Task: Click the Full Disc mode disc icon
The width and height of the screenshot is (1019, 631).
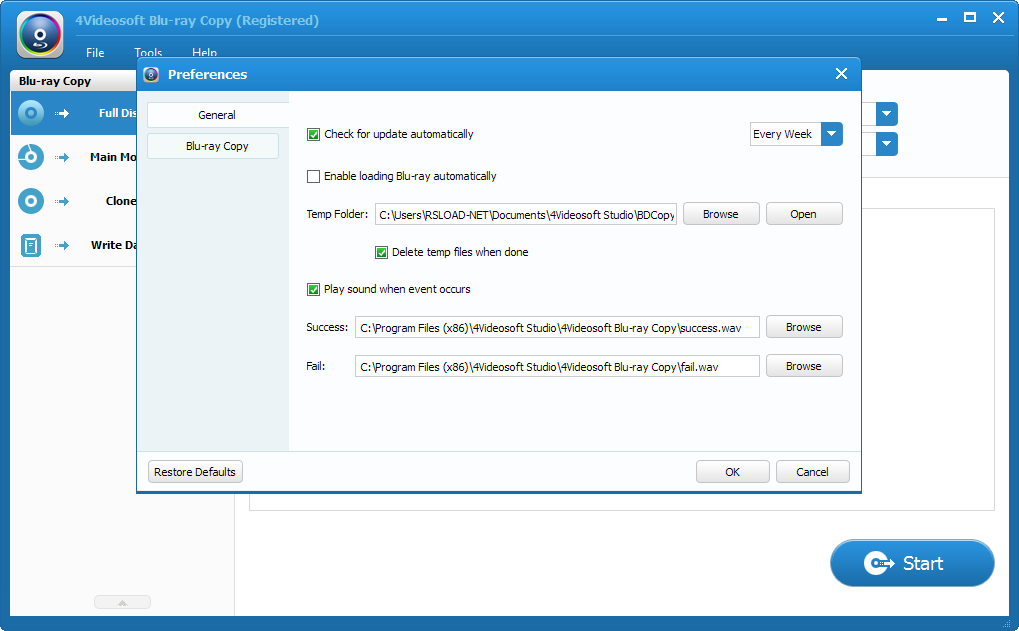Action: point(31,113)
